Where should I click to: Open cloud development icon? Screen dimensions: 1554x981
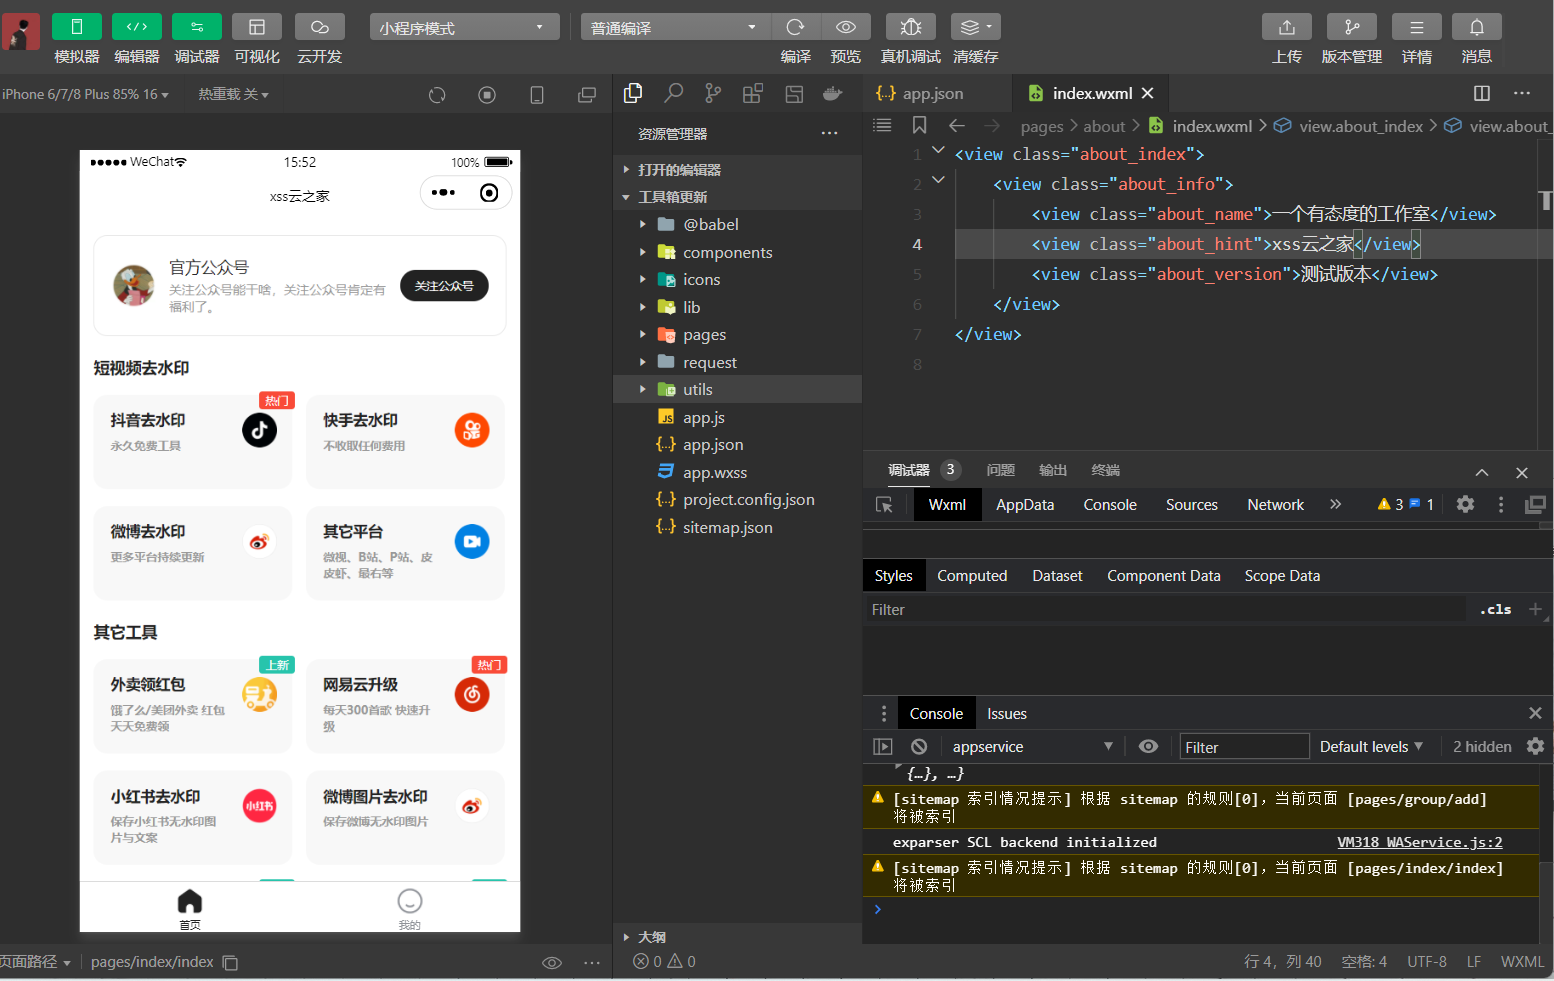point(319,27)
